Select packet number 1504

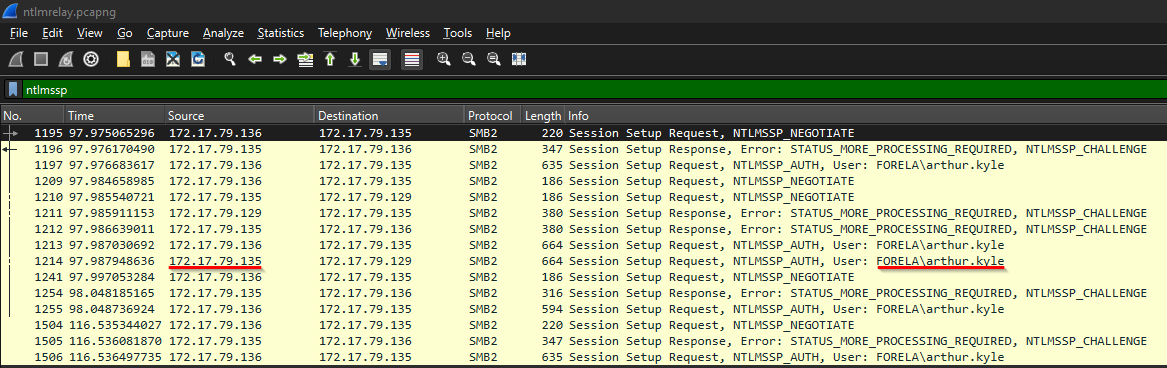click(584, 326)
